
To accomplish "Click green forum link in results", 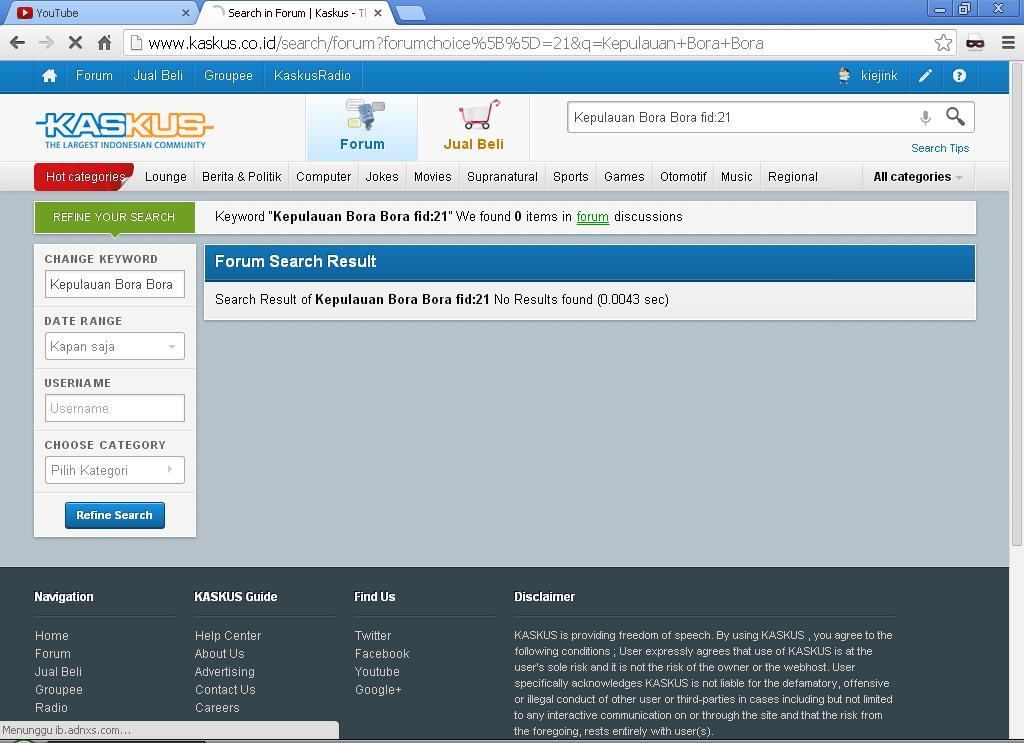I will click(592, 217).
